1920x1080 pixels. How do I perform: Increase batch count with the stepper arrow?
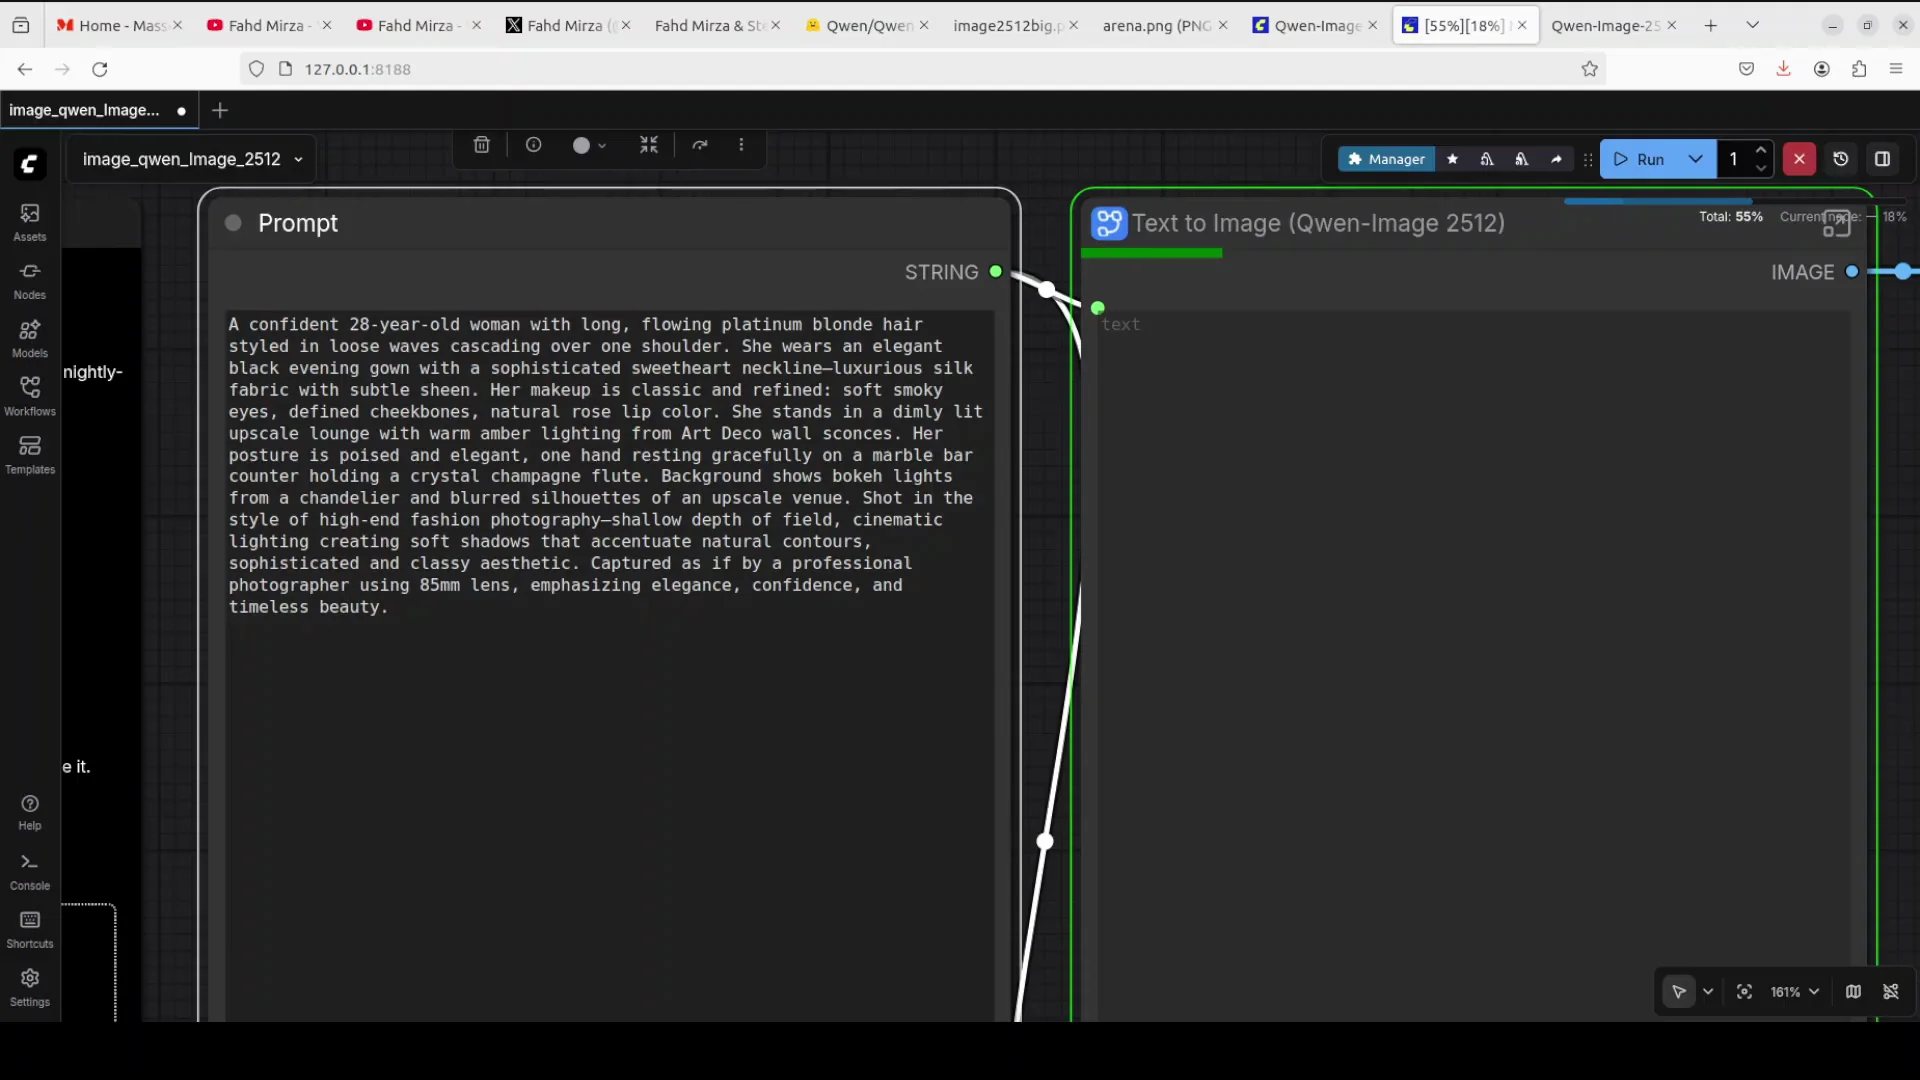(1762, 151)
